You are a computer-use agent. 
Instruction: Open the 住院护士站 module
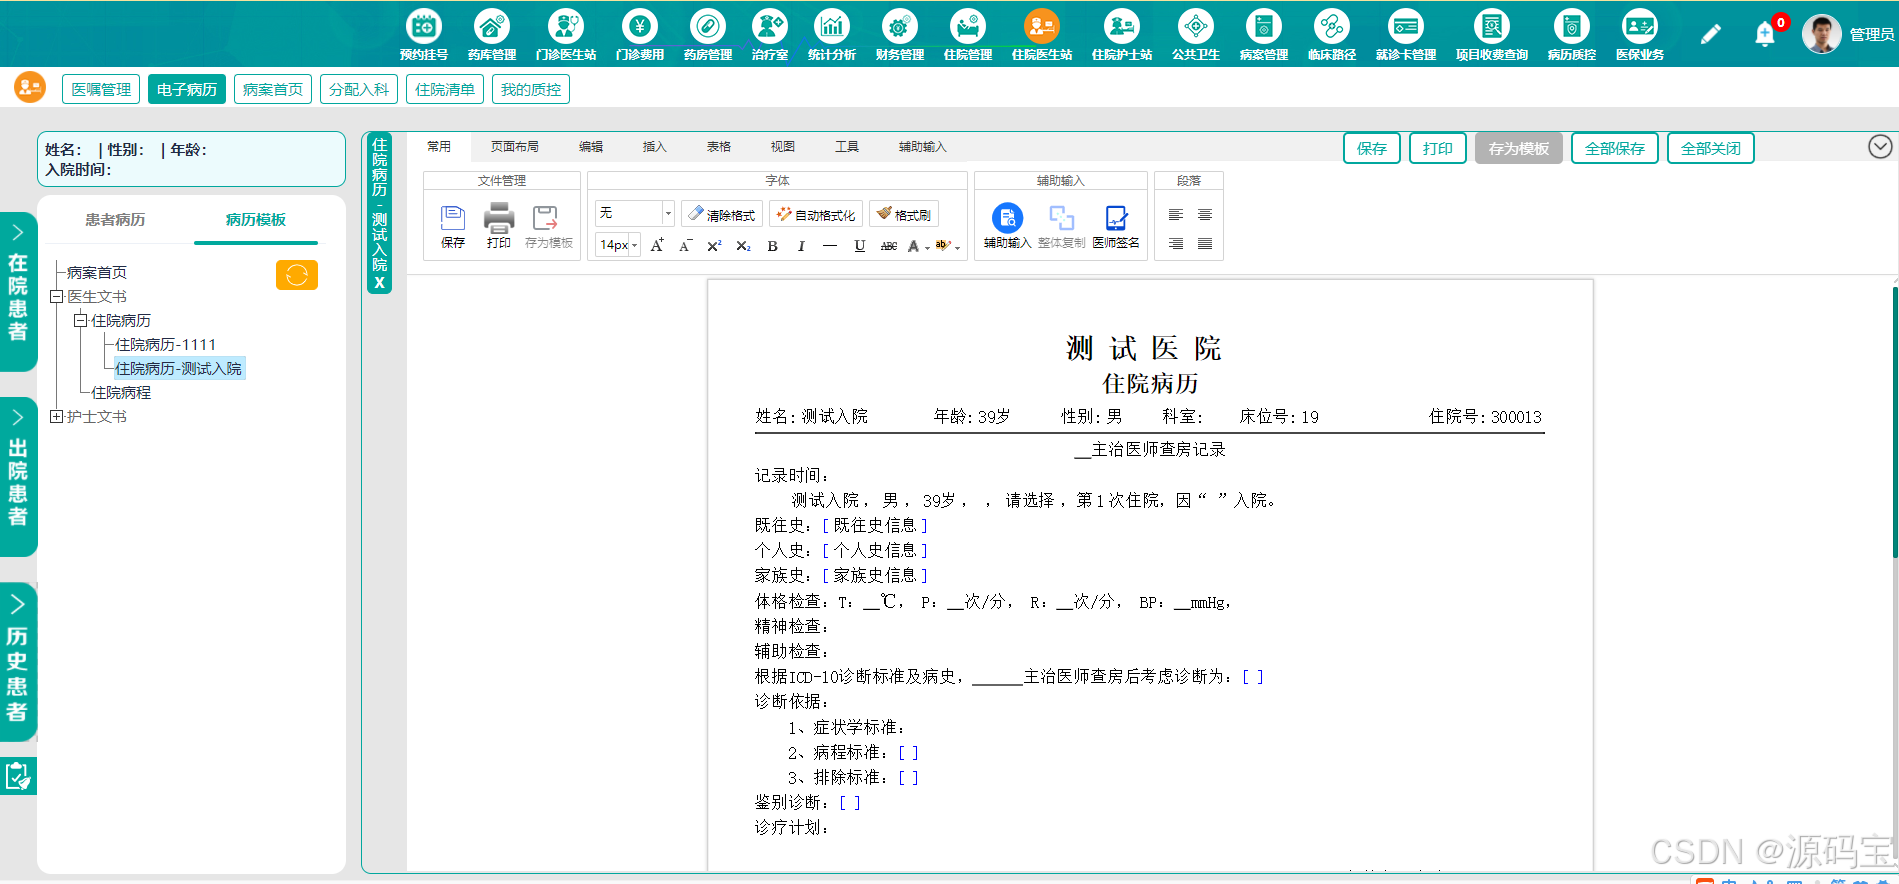tap(1122, 34)
